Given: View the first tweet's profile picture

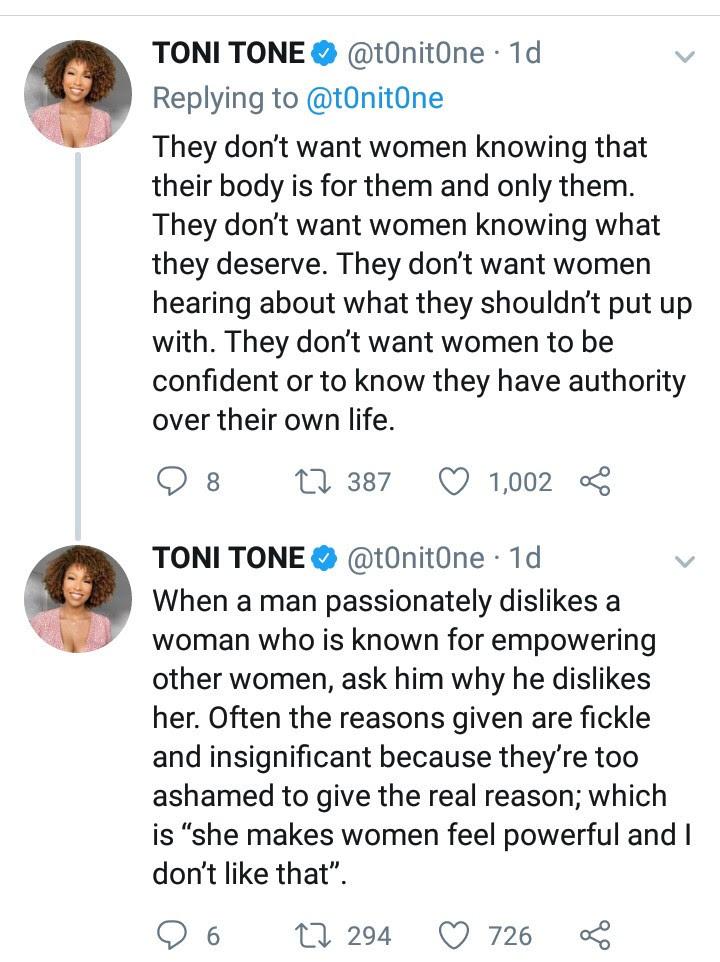Looking at the screenshot, I should (x=77, y=94).
